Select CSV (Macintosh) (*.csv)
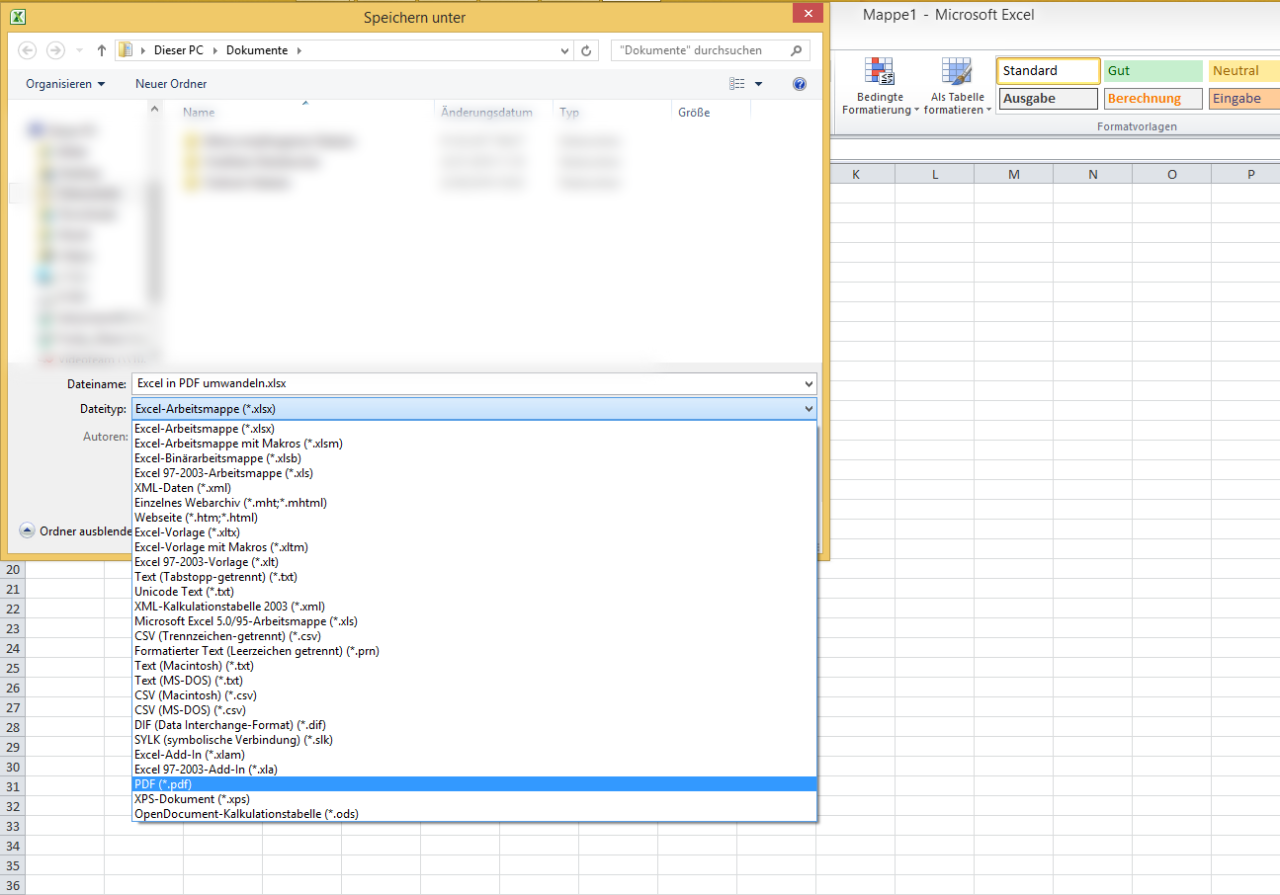1280x895 pixels. [475, 695]
